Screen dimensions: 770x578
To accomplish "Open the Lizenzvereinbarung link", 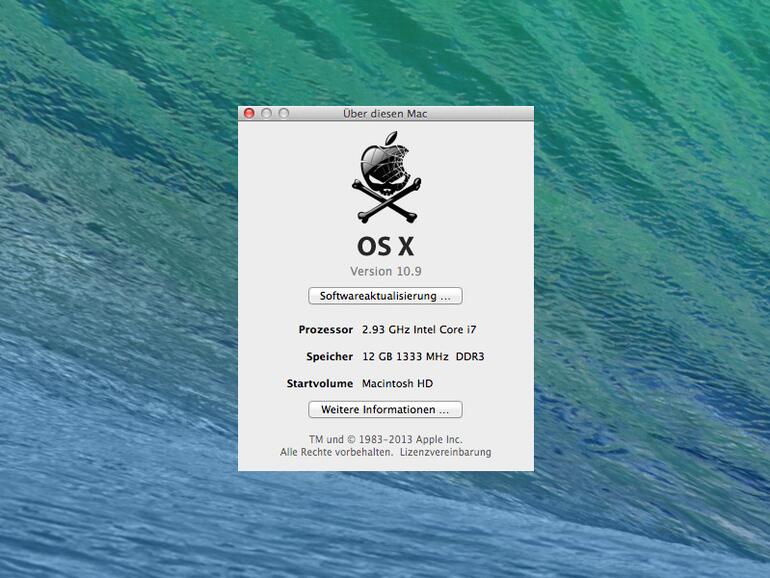I will (445, 453).
